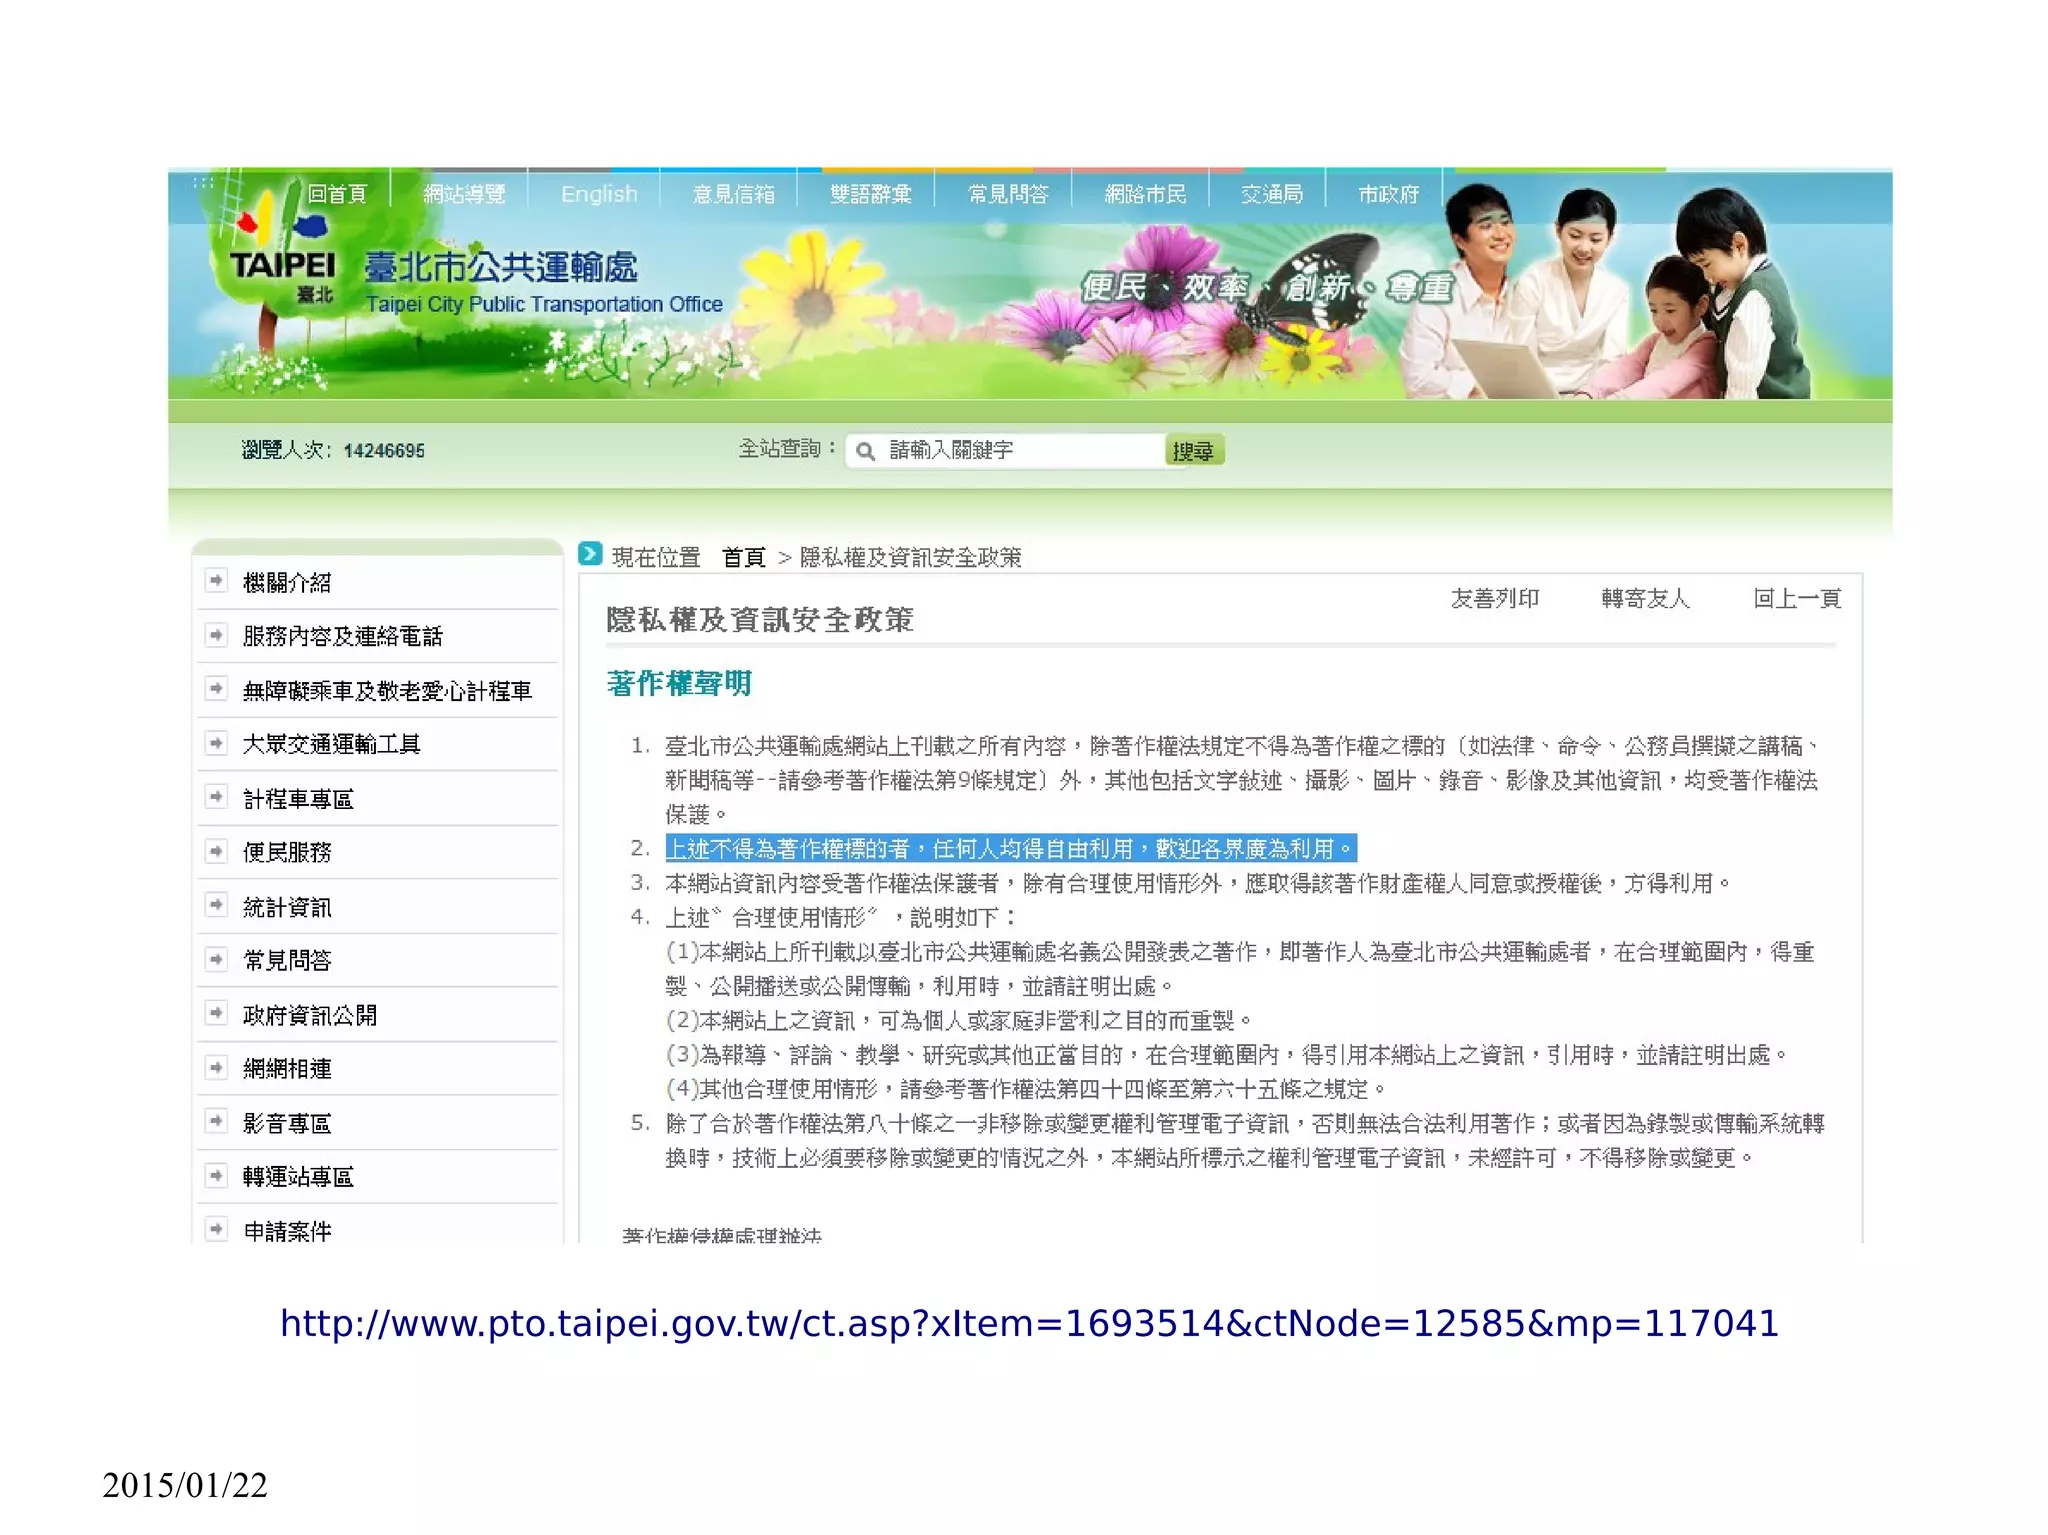Open 常見問答 sidebar item
This screenshot has width=2048, height=1535.
tap(286, 960)
